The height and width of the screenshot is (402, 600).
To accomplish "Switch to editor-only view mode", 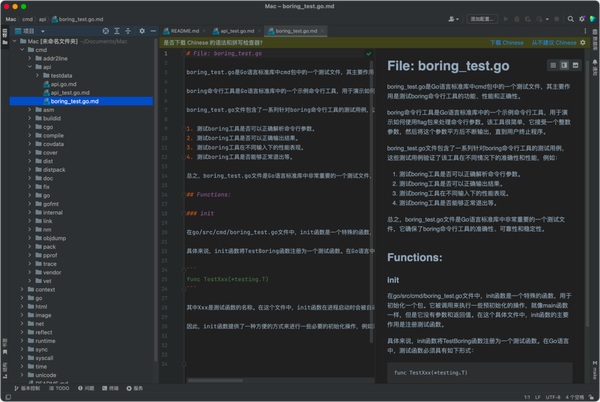I will [x=553, y=65].
